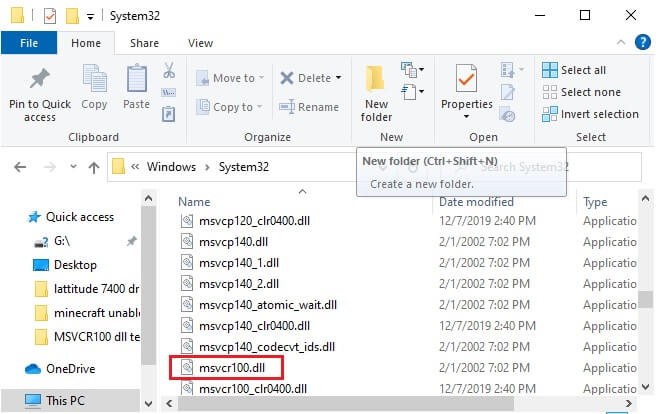Click the Copy path icon

click(x=169, y=93)
